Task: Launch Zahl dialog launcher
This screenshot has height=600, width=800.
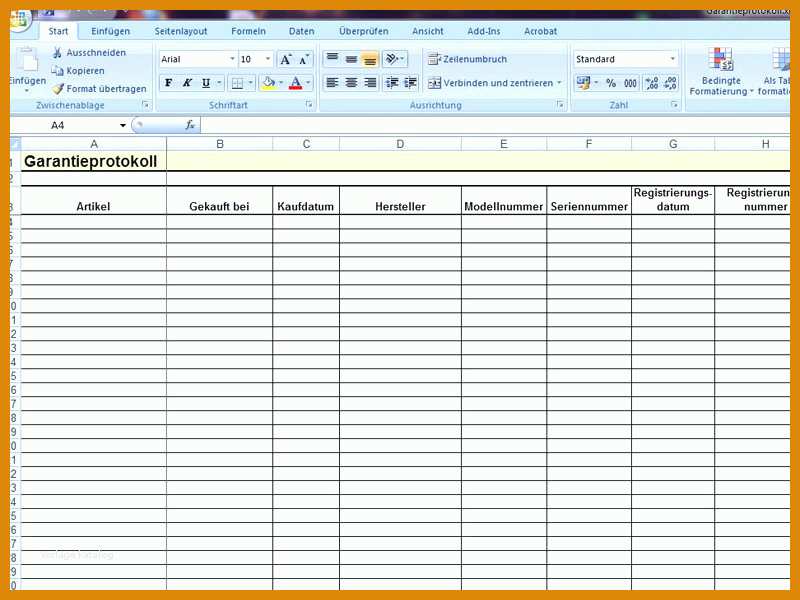Action: pyautogui.click(x=674, y=105)
